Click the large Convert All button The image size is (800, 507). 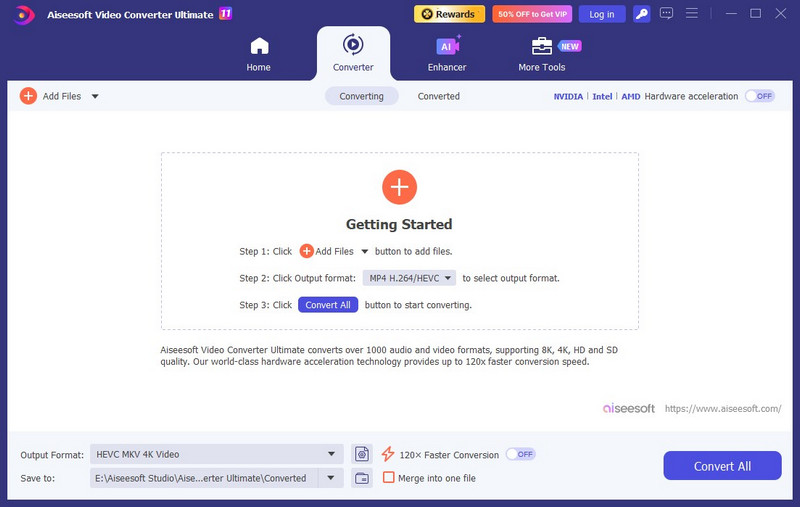coord(722,466)
